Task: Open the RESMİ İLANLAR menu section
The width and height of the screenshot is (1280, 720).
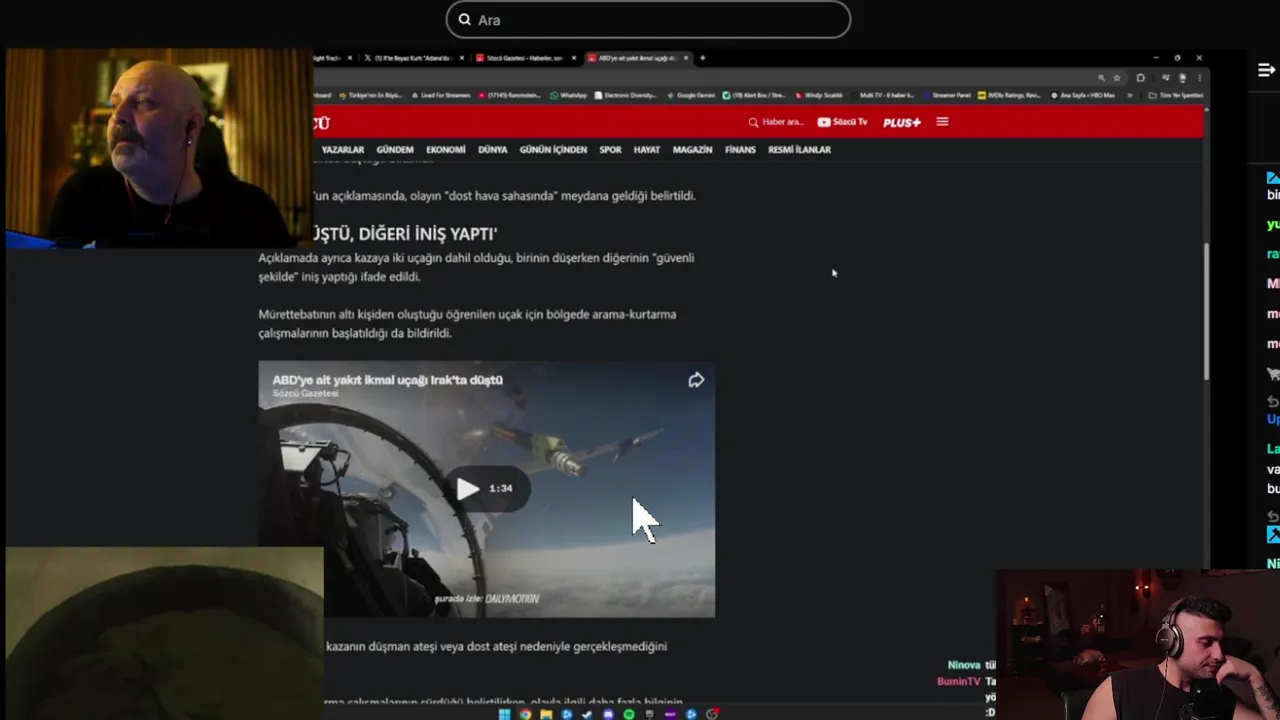Action: [799, 150]
